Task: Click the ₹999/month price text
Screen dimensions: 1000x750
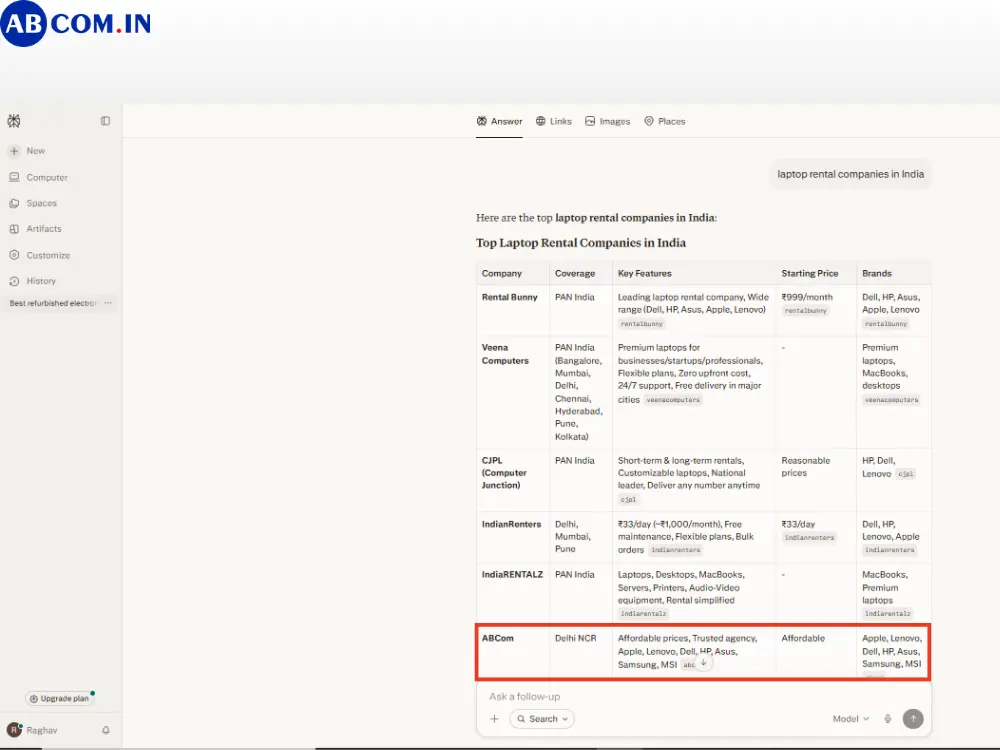Action: [807, 297]
